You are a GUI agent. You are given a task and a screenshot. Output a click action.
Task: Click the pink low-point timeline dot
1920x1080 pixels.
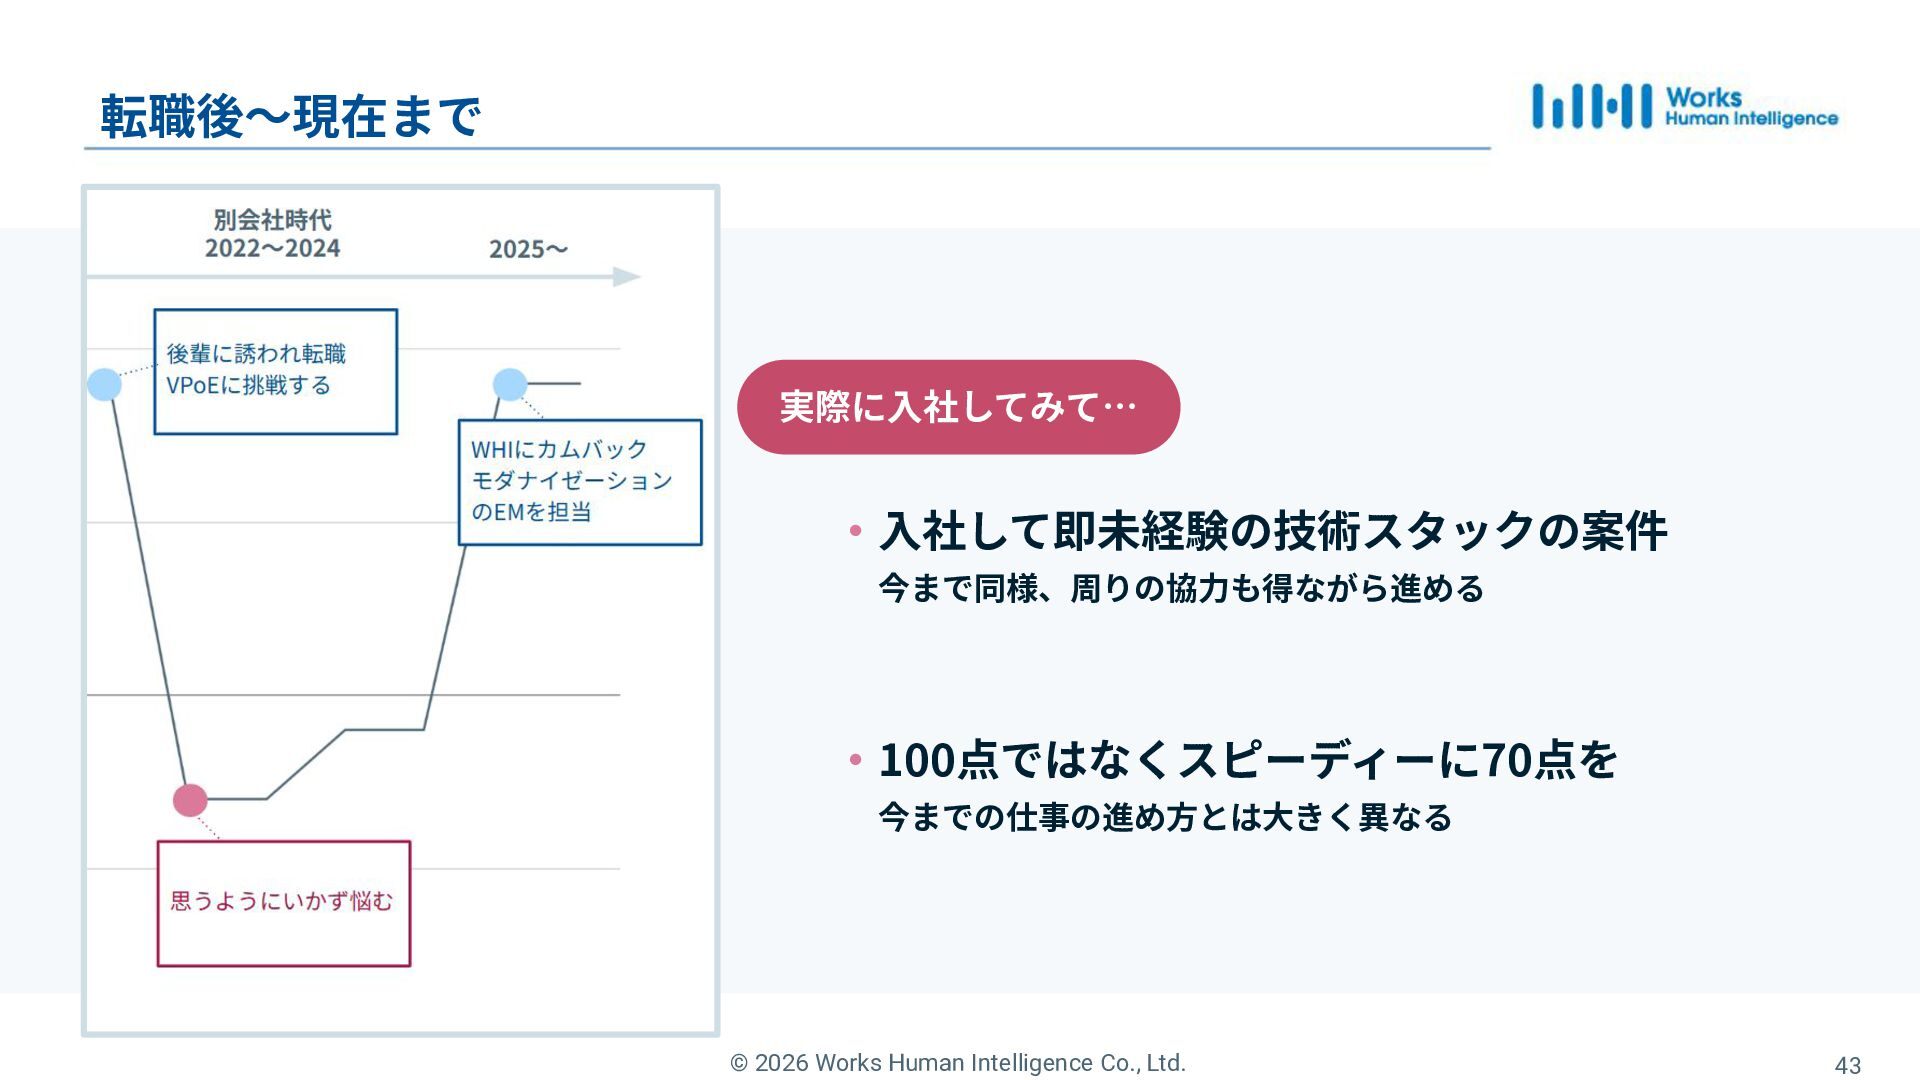tap(190, 800)
